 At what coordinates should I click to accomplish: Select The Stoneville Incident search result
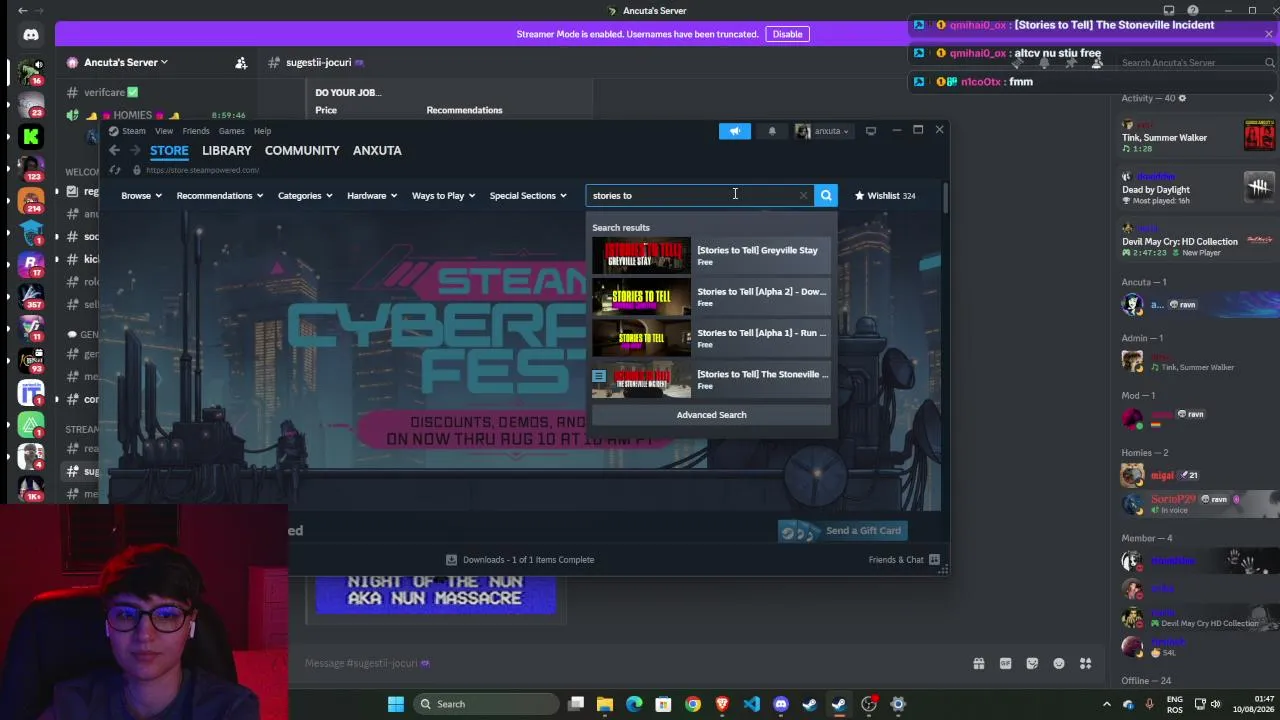711,379
